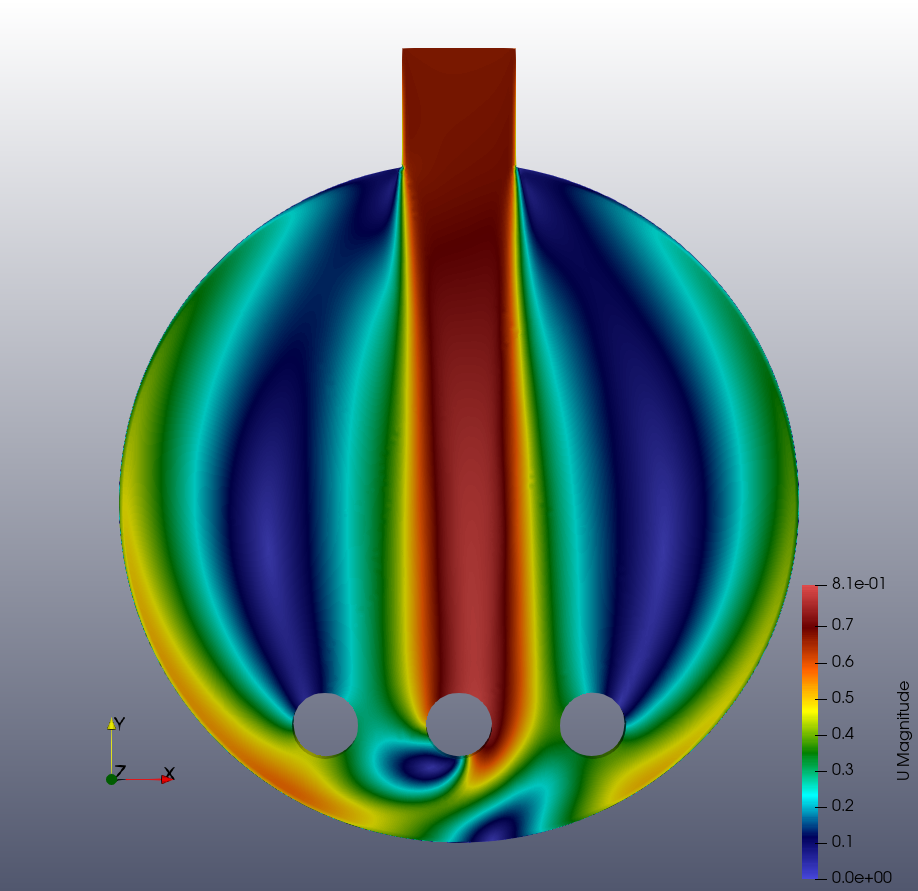
Task: Select the 0.3 legend tick label
Action: tap(842, 769)
